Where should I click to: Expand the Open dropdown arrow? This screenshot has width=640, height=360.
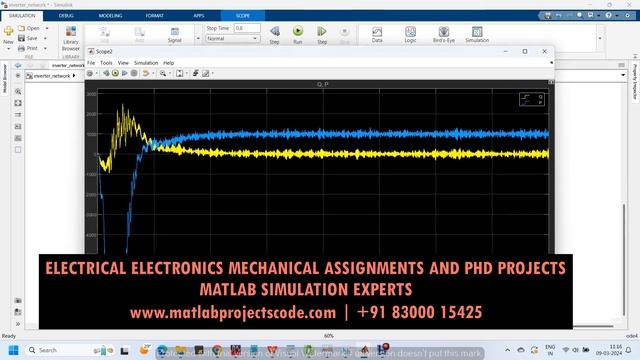pos(47,28)
